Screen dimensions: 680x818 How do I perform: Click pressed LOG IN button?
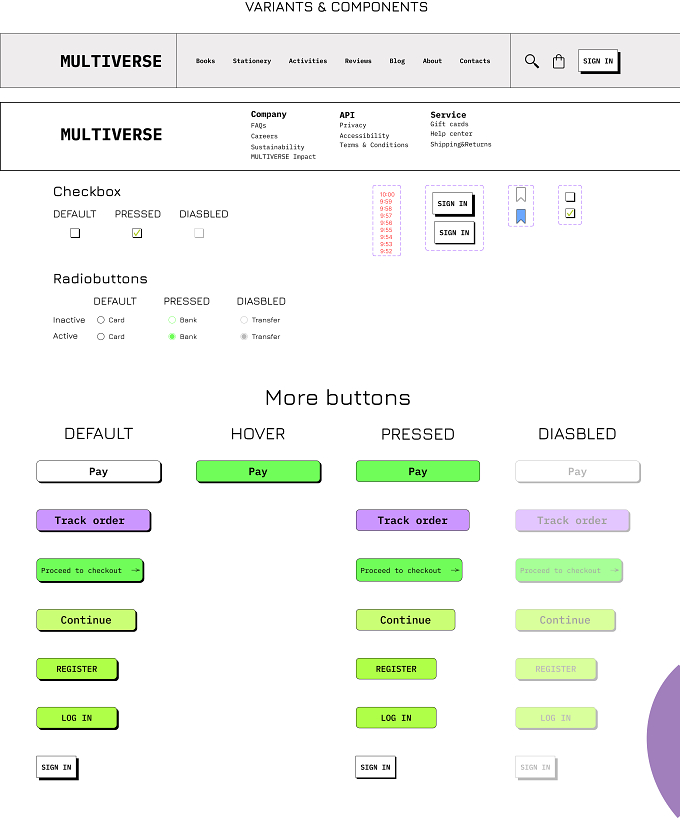(396, 718)
